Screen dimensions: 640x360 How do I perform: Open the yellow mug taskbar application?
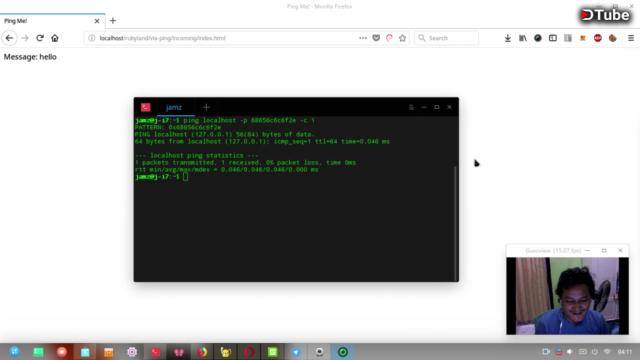226,352
